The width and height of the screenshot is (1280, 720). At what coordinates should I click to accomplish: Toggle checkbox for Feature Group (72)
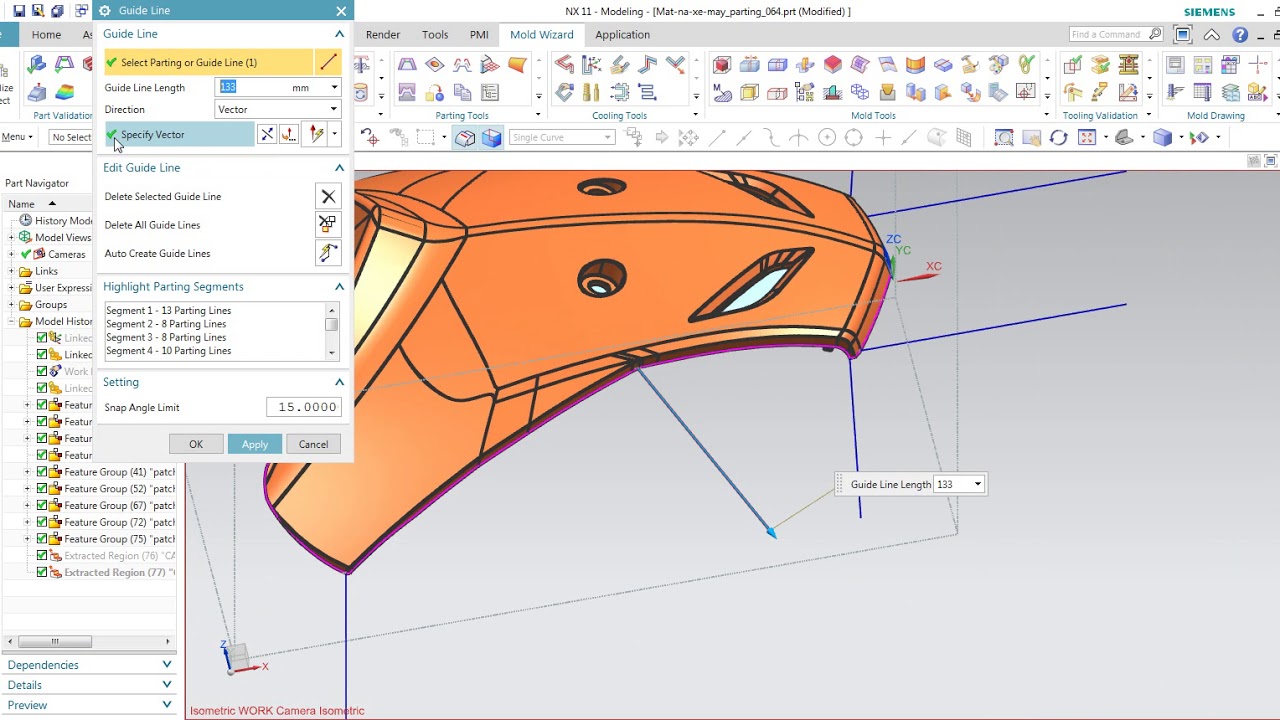42,522
